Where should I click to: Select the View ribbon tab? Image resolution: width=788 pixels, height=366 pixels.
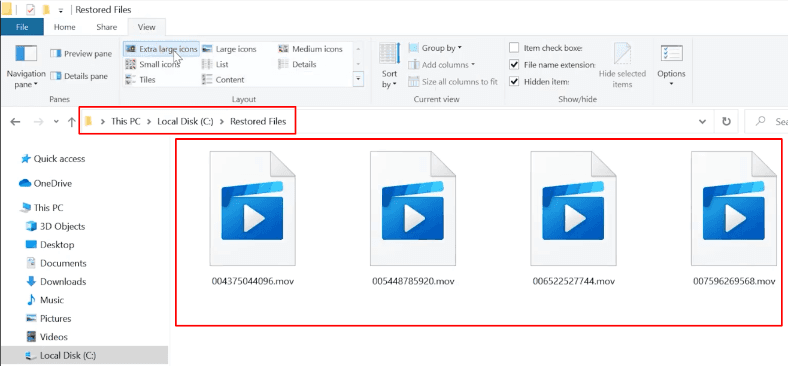[146, 27]
